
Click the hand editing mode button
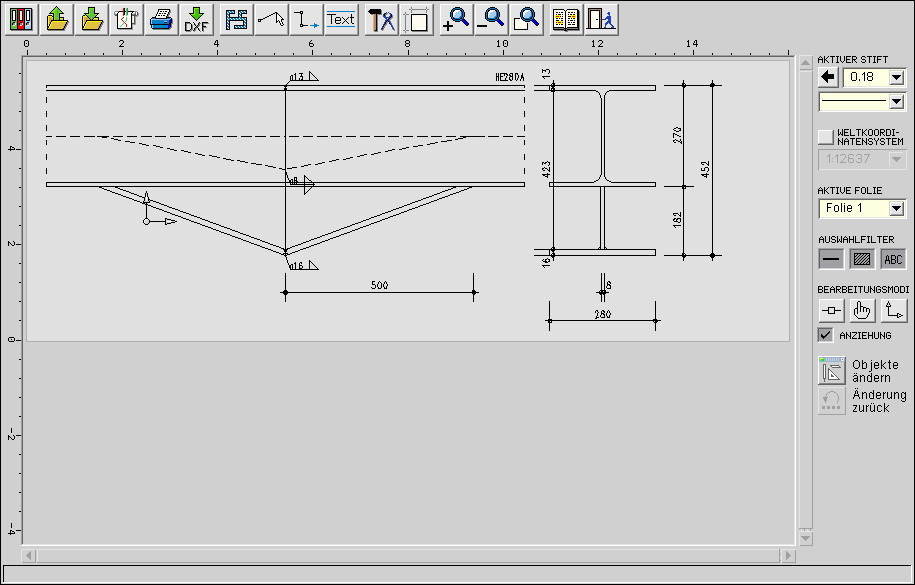862,311
